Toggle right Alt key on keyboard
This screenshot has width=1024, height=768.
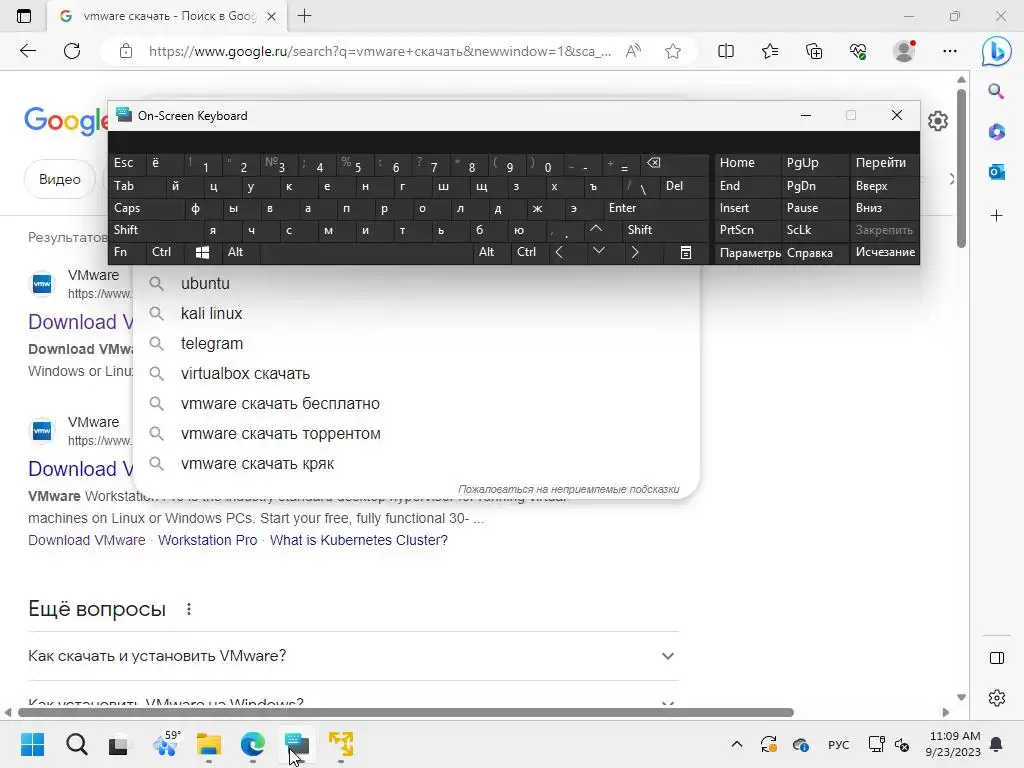pos(492,252)
